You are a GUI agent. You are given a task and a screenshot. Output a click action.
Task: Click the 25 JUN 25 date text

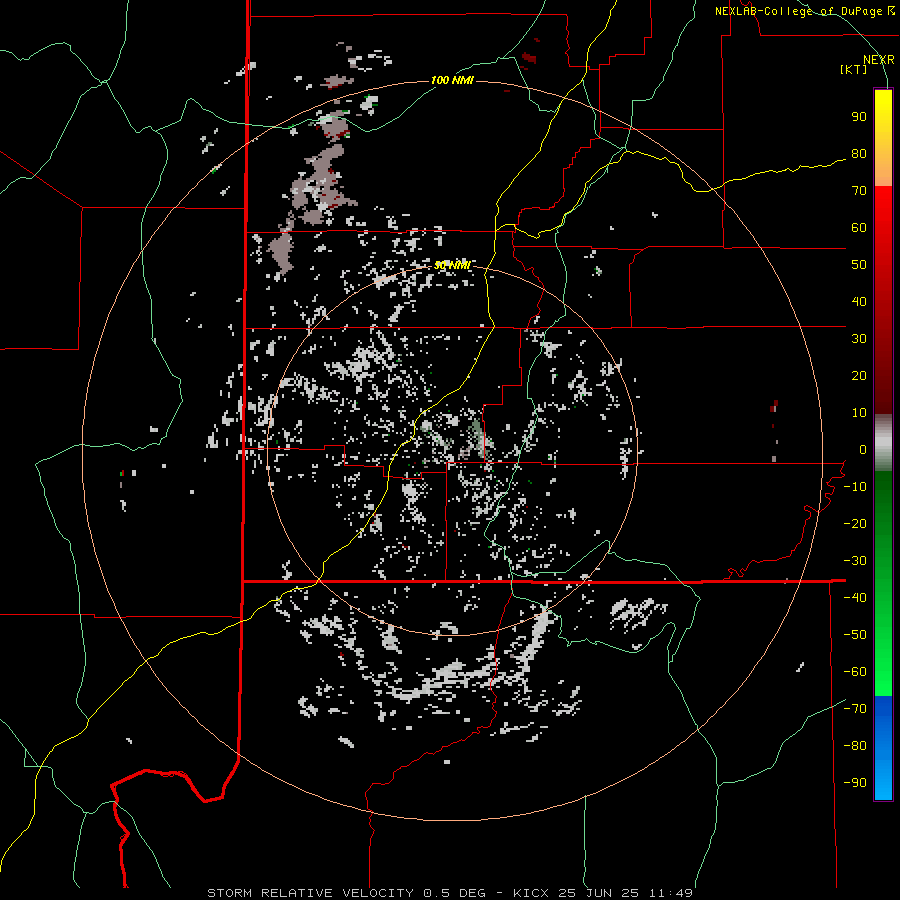click(599, 893)
